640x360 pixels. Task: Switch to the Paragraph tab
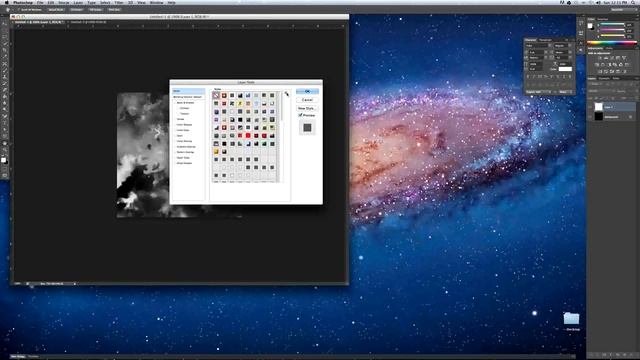(x=546, y=40)
